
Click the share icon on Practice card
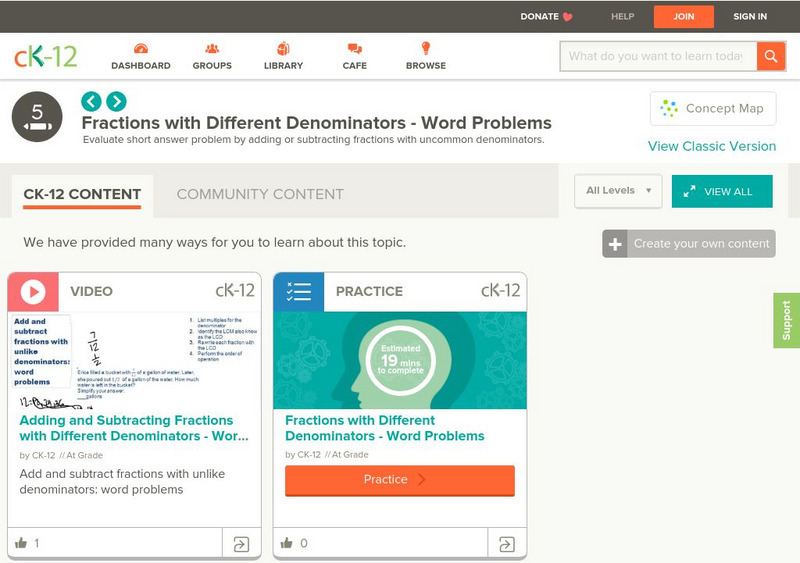point(506,544)
